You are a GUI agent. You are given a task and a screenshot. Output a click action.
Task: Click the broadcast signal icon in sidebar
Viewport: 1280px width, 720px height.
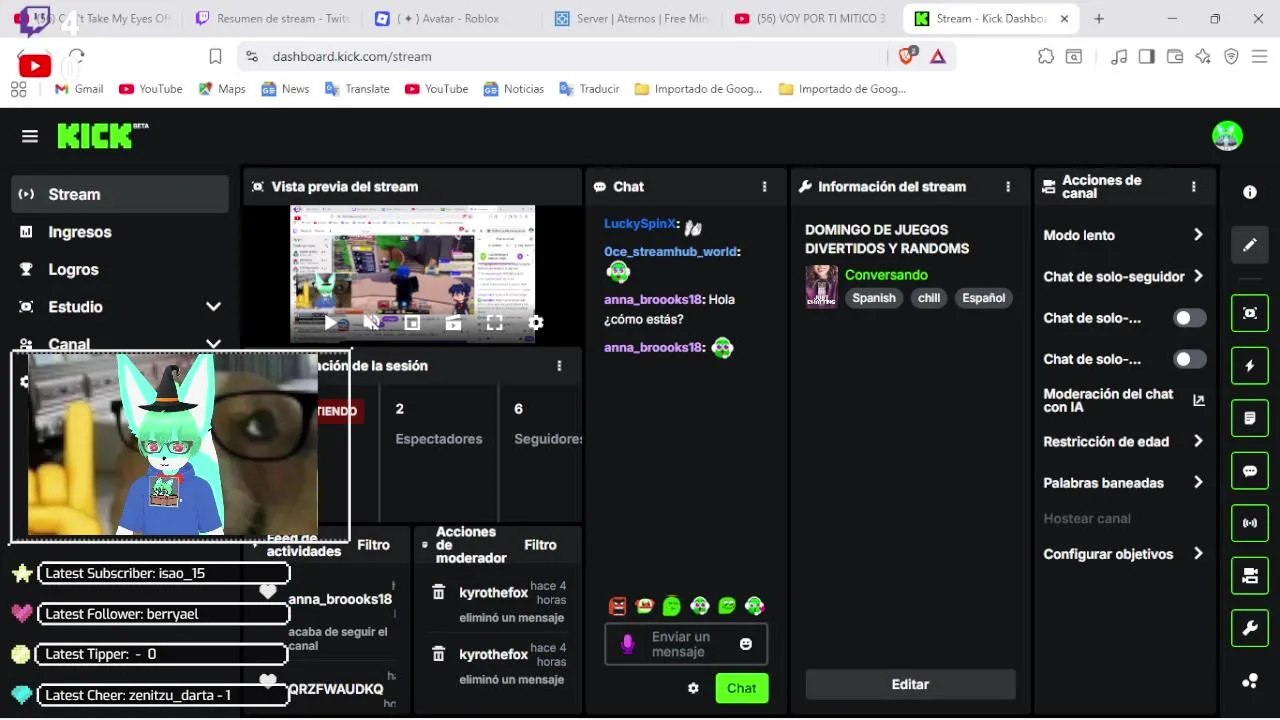[1250, 523]
